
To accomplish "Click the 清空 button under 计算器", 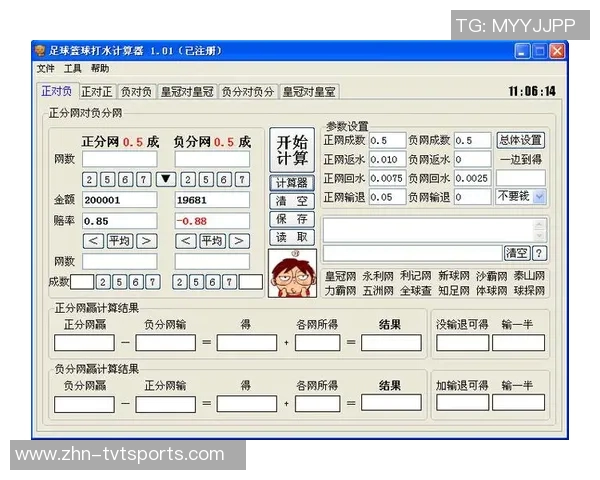I will point(292,201).
